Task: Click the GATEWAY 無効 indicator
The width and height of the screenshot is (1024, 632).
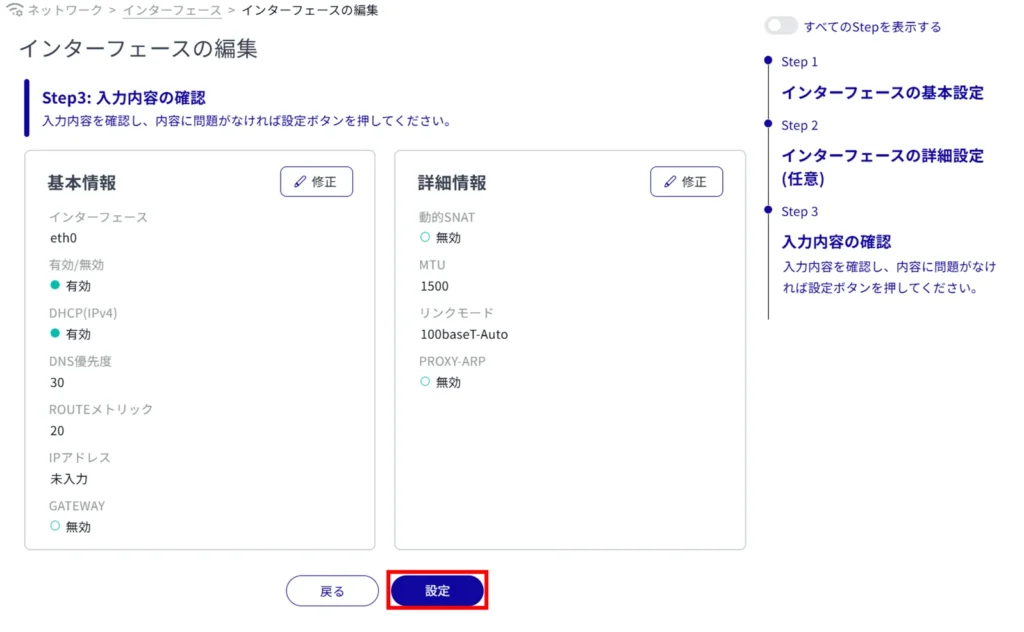Action: pos(55,525)
